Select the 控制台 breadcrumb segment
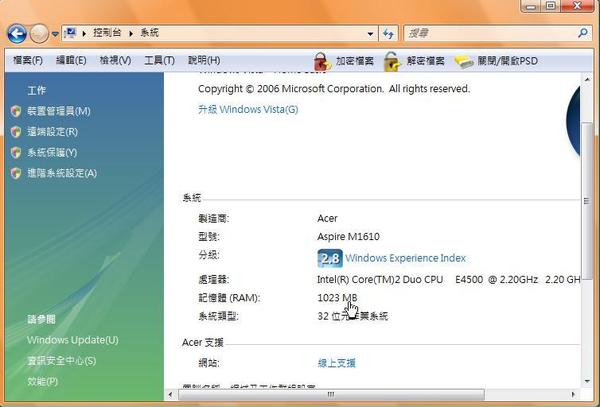Viewport: 600px width, 407px height. coord(107,33)
